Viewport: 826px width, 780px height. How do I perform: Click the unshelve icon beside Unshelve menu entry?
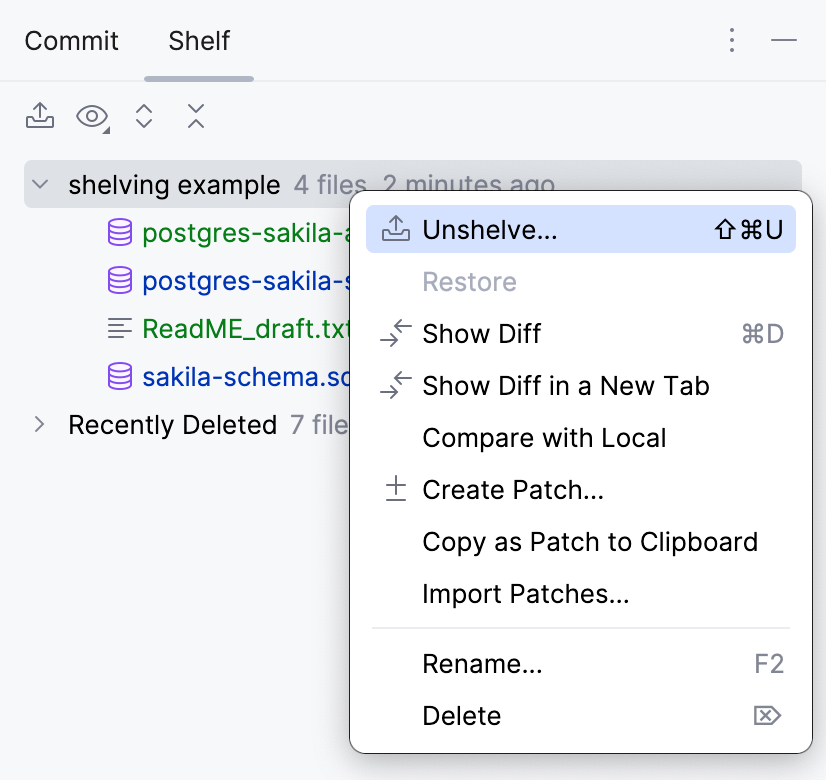[396, 229]
